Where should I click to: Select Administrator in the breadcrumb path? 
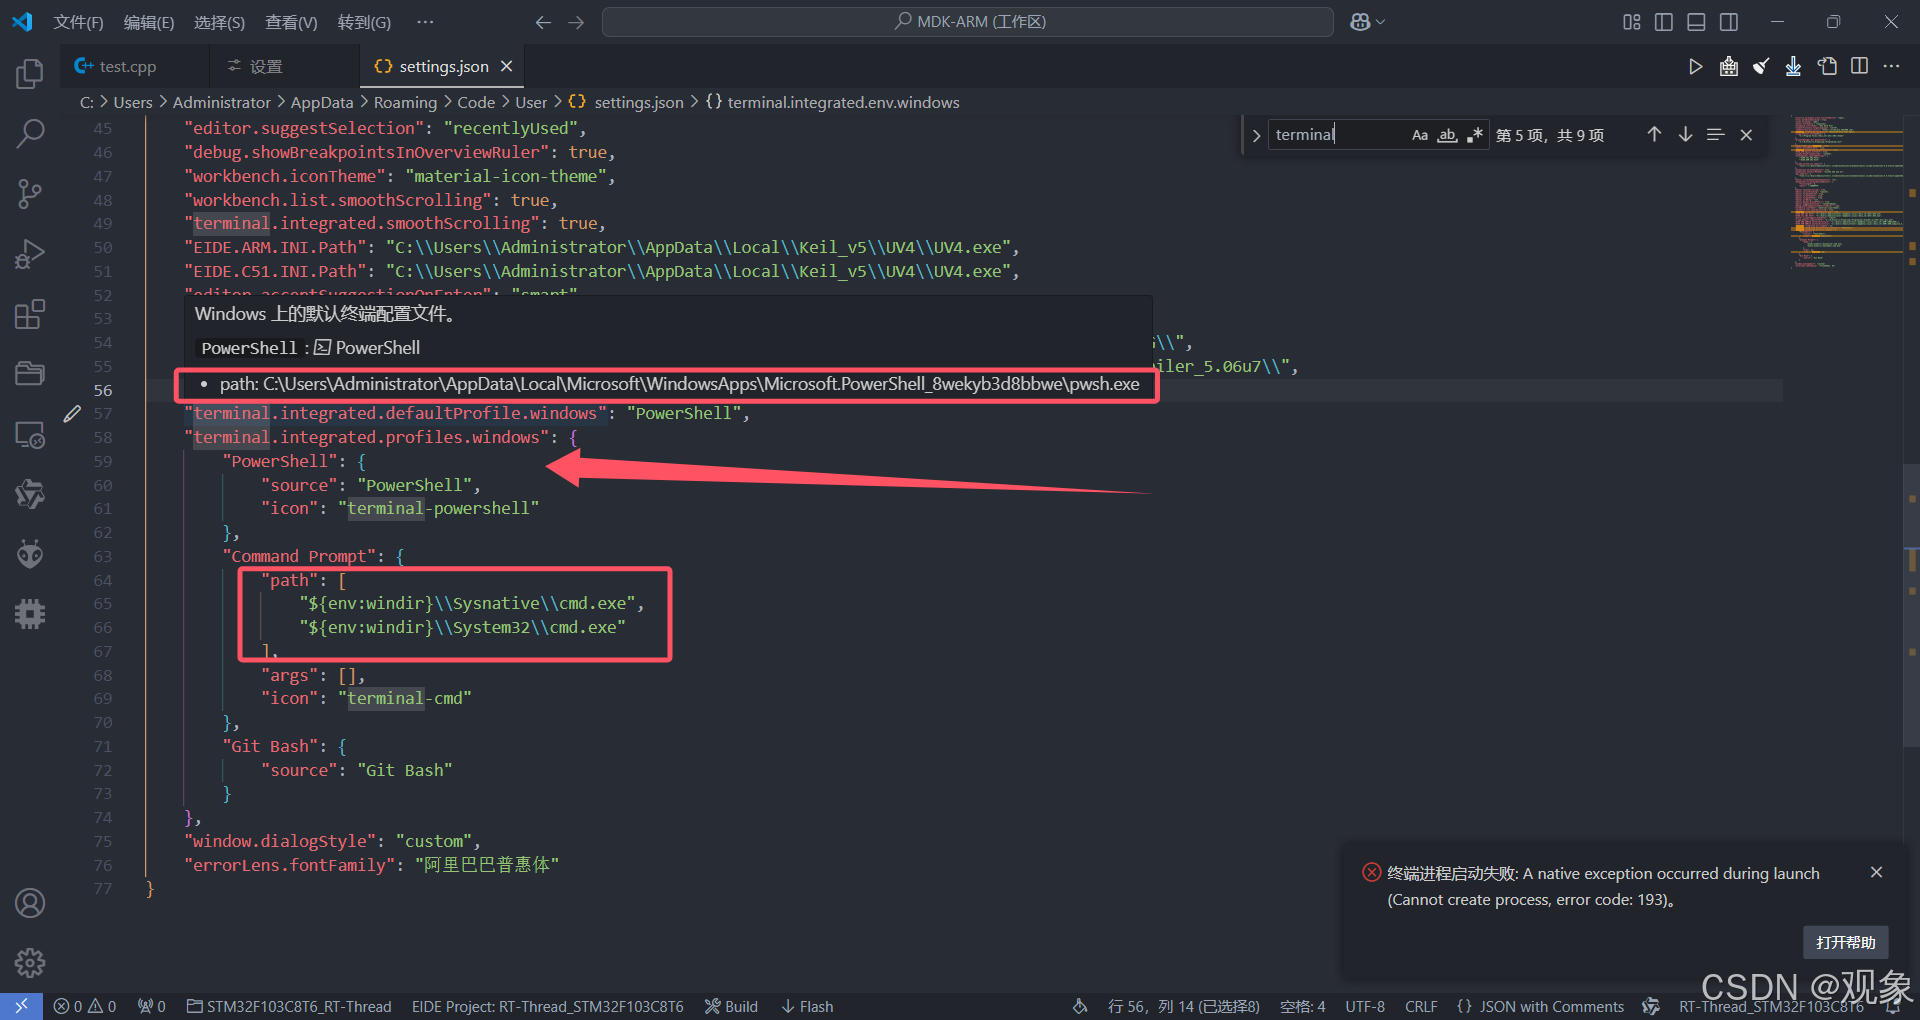[221, 101]
